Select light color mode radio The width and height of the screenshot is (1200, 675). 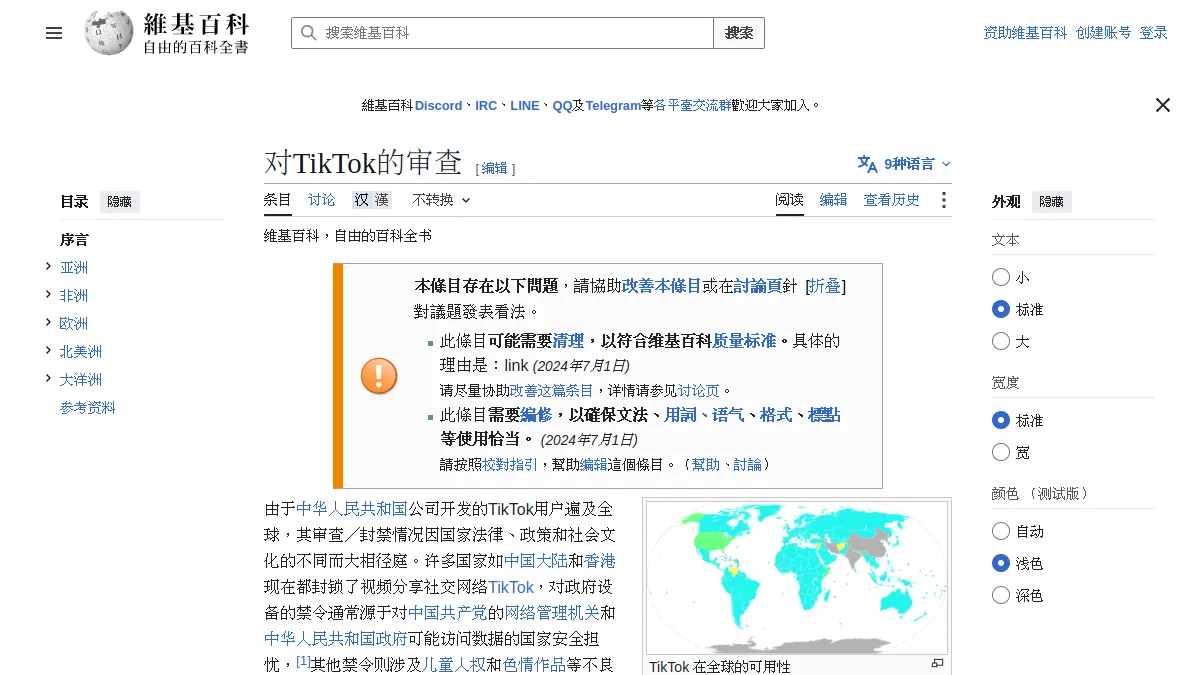click(x=1001, y=563)
